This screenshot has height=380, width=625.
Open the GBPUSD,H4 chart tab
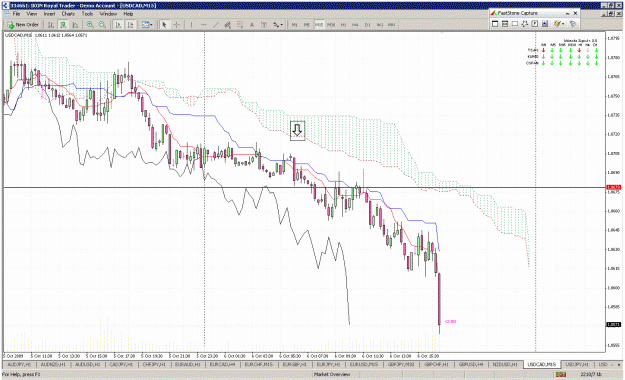click(x=471, y=364)
